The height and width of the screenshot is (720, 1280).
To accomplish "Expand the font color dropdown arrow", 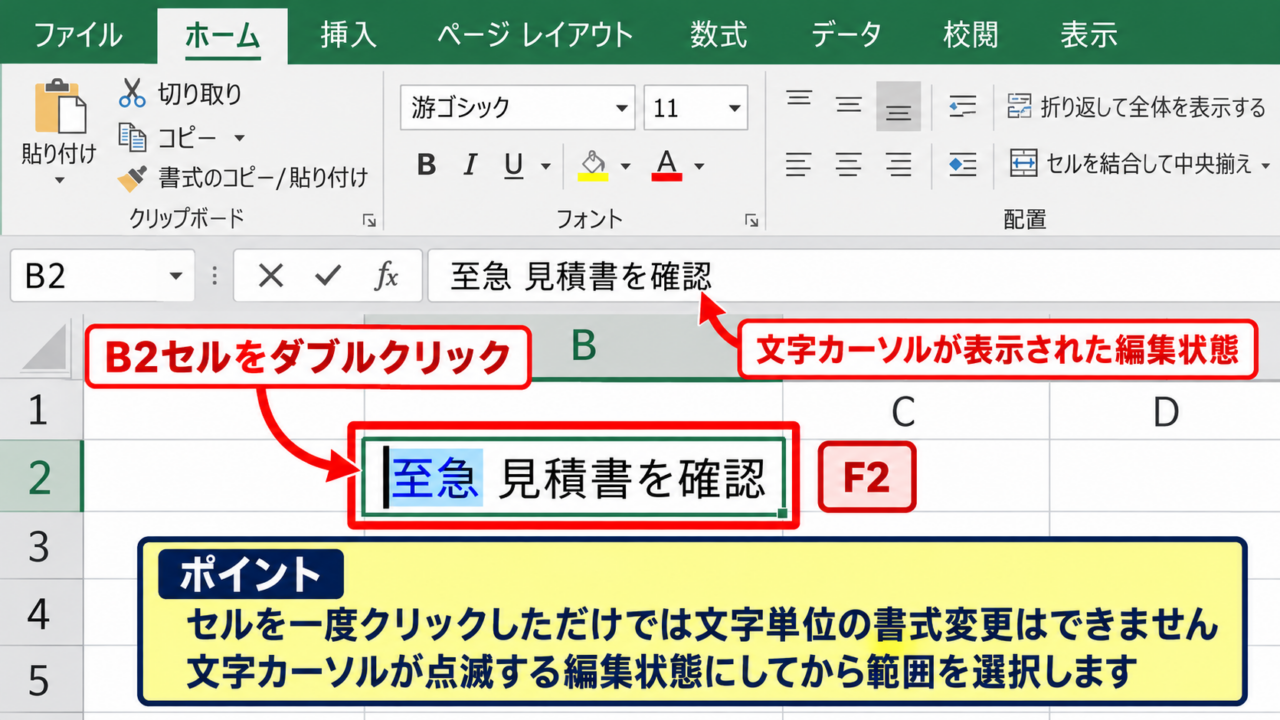I will (699, 166).
